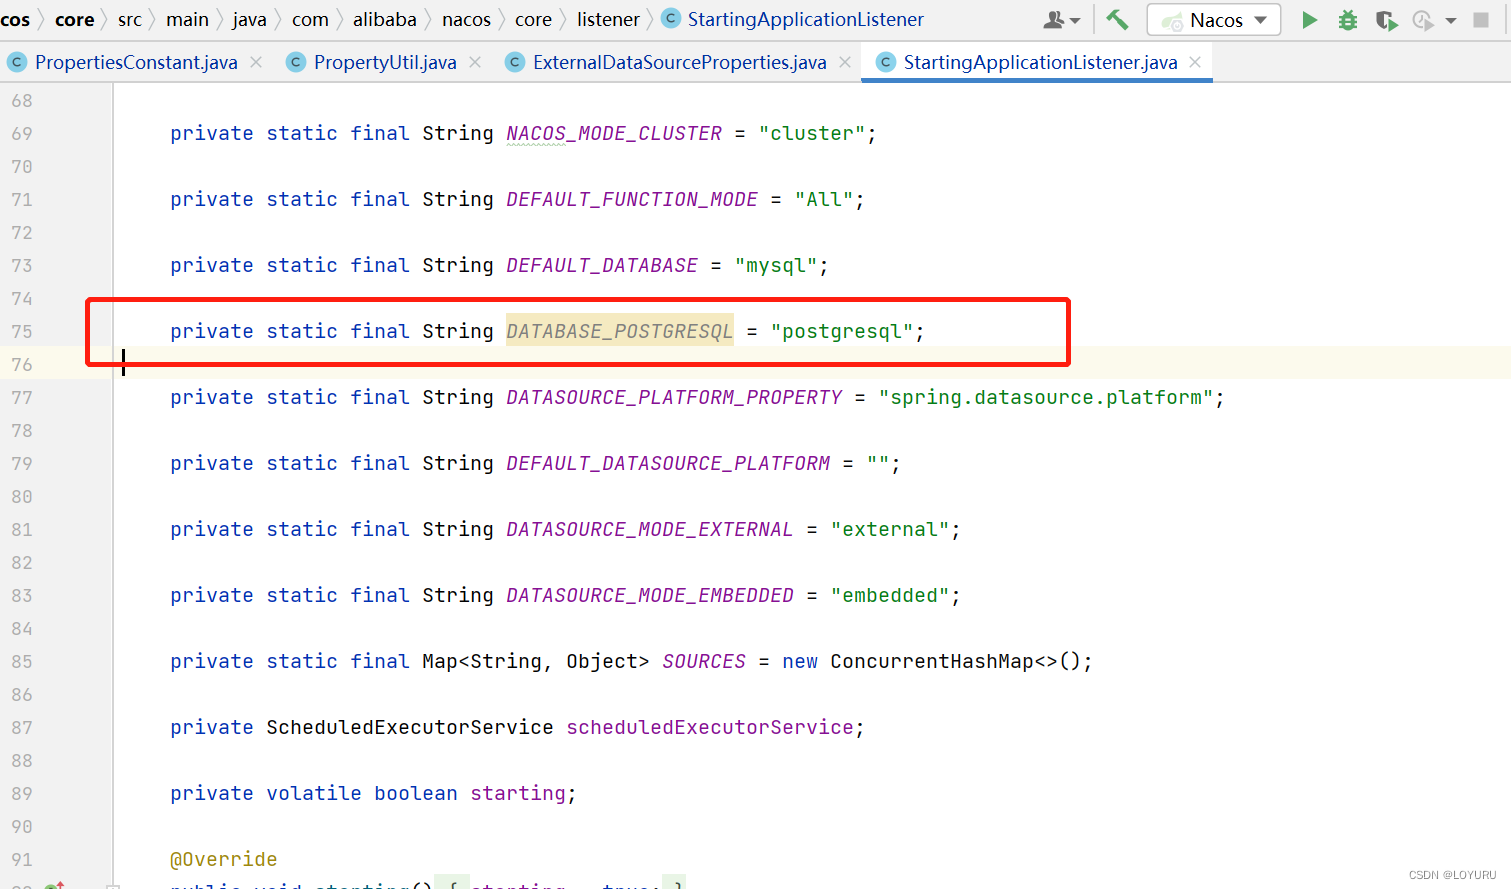The image size is (1511, 889).
Task: Click the listener breadcrumb folder
Action: click(608, 19)
